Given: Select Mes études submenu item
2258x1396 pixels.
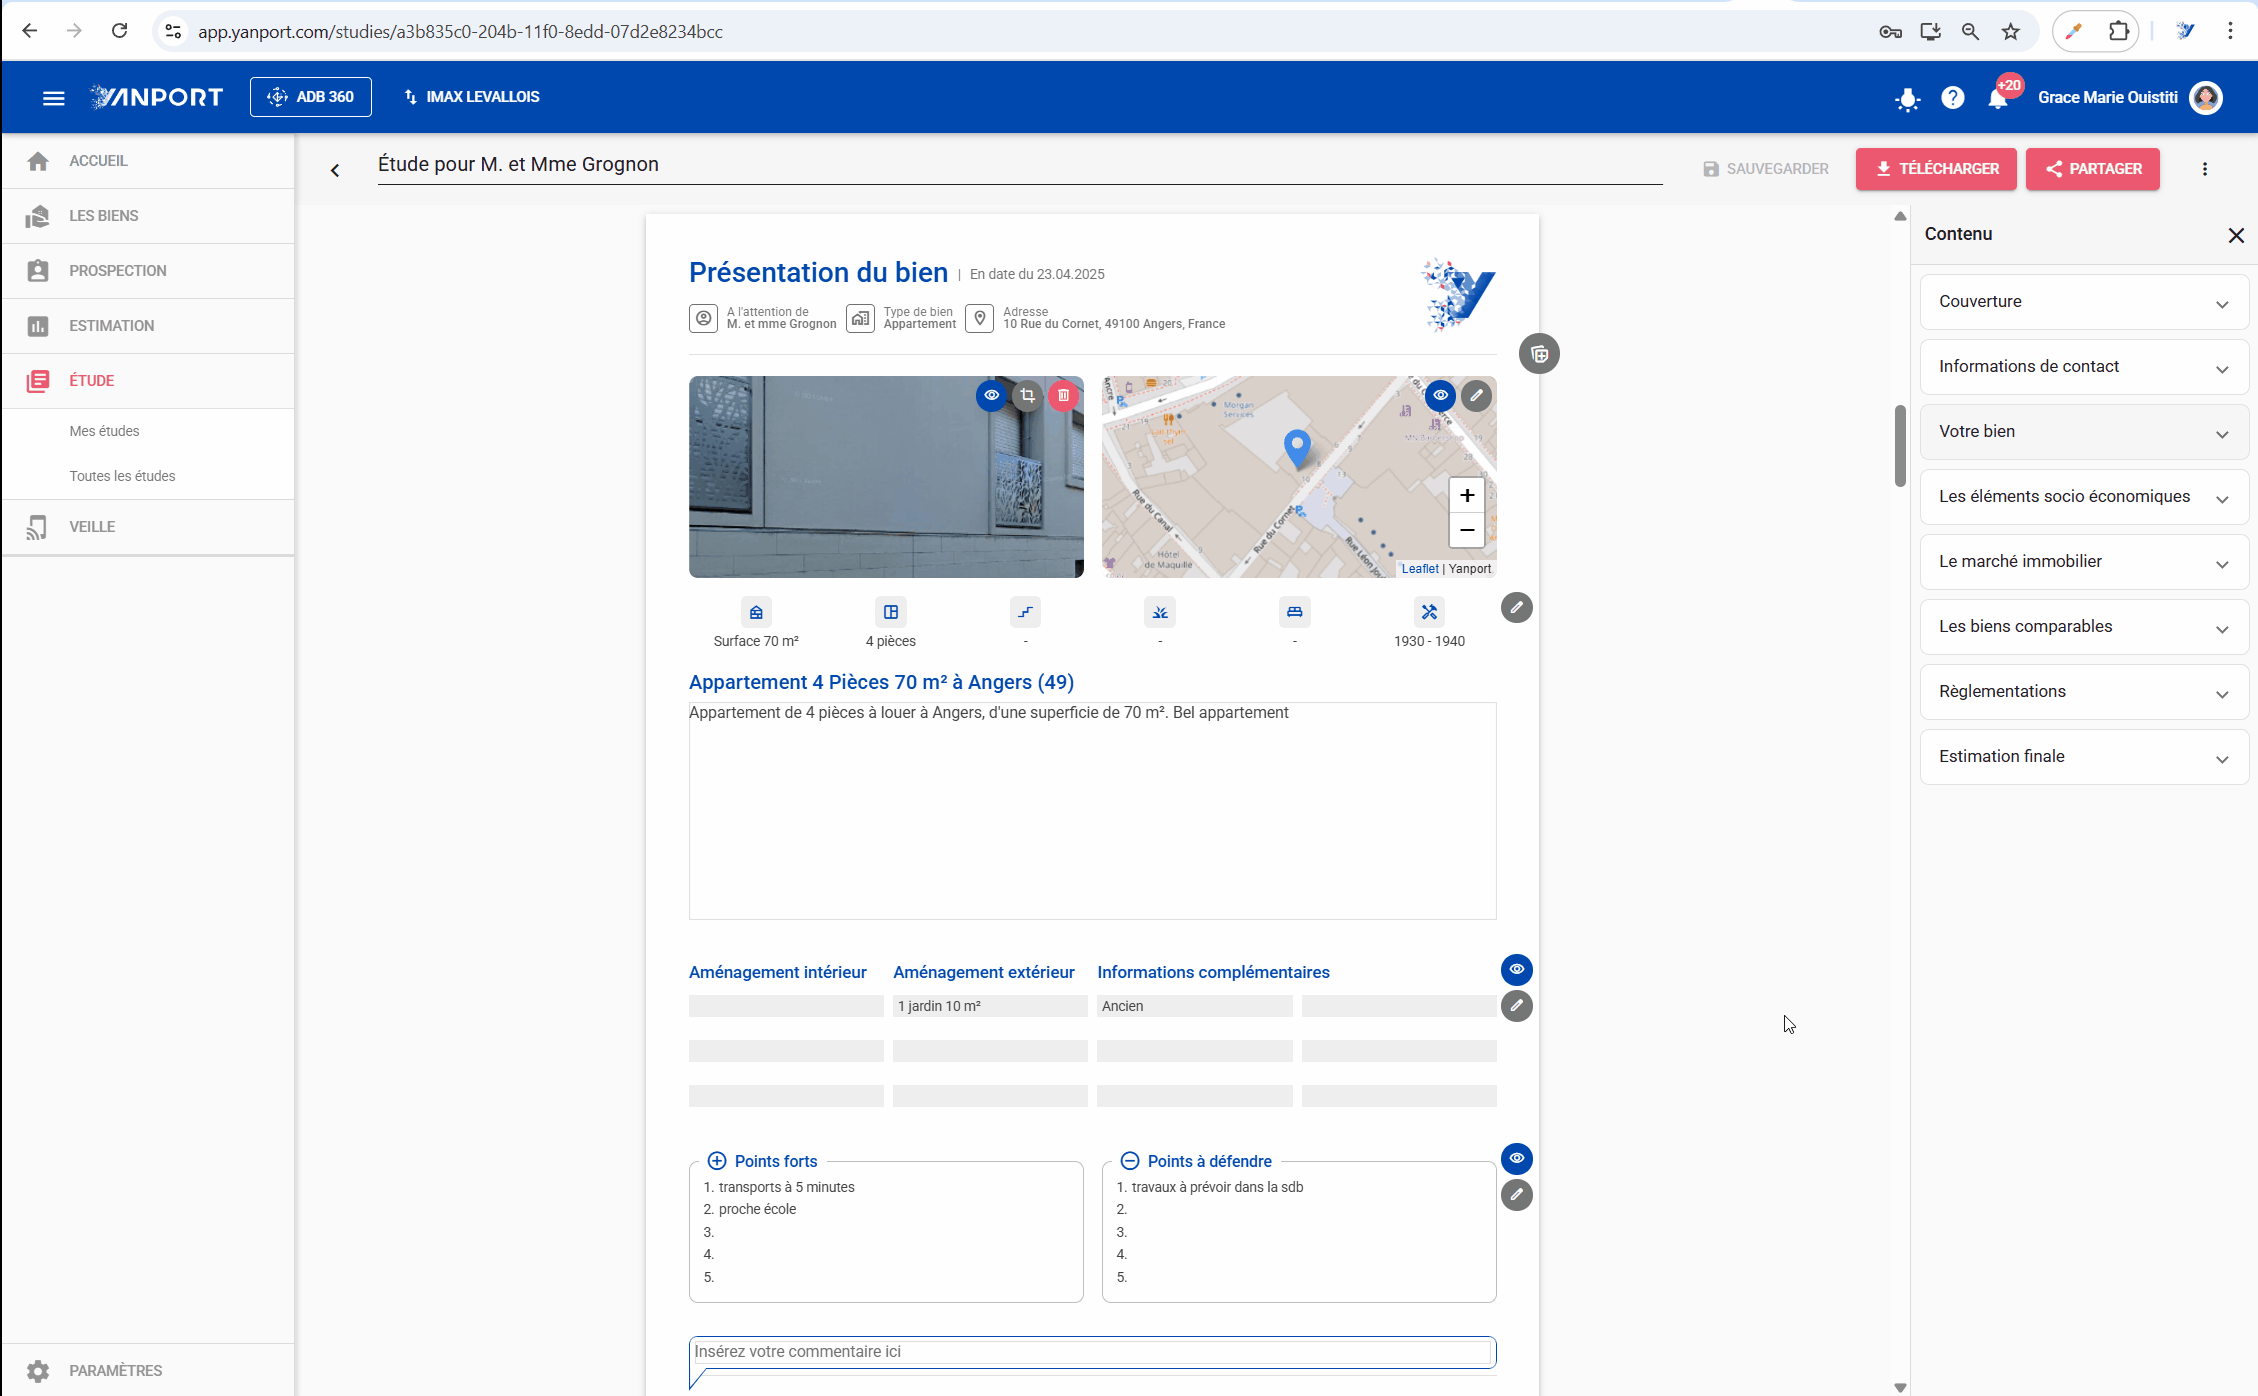Looking at the screenshot, I should (x=105, y=431).
